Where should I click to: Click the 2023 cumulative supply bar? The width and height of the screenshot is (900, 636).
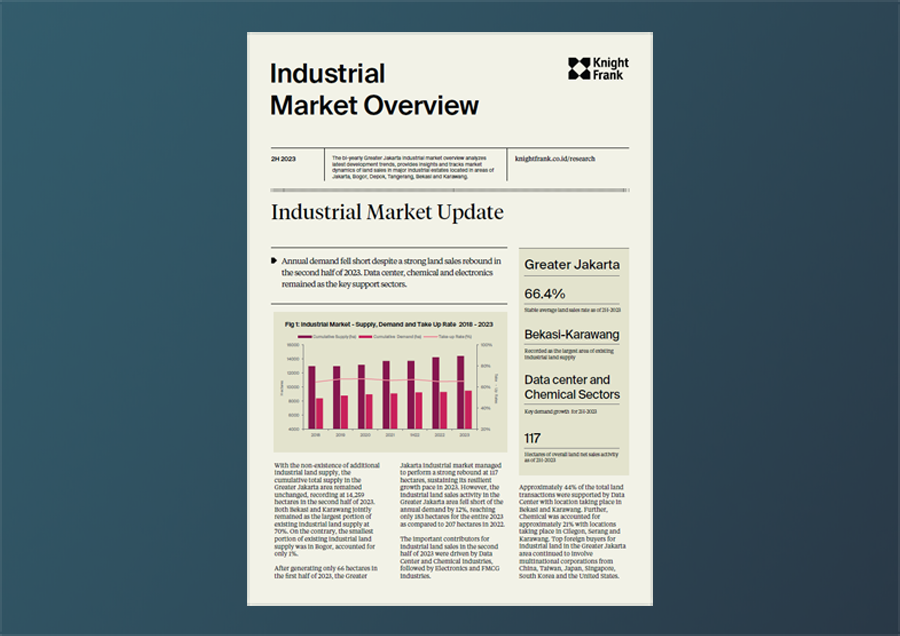460,393
